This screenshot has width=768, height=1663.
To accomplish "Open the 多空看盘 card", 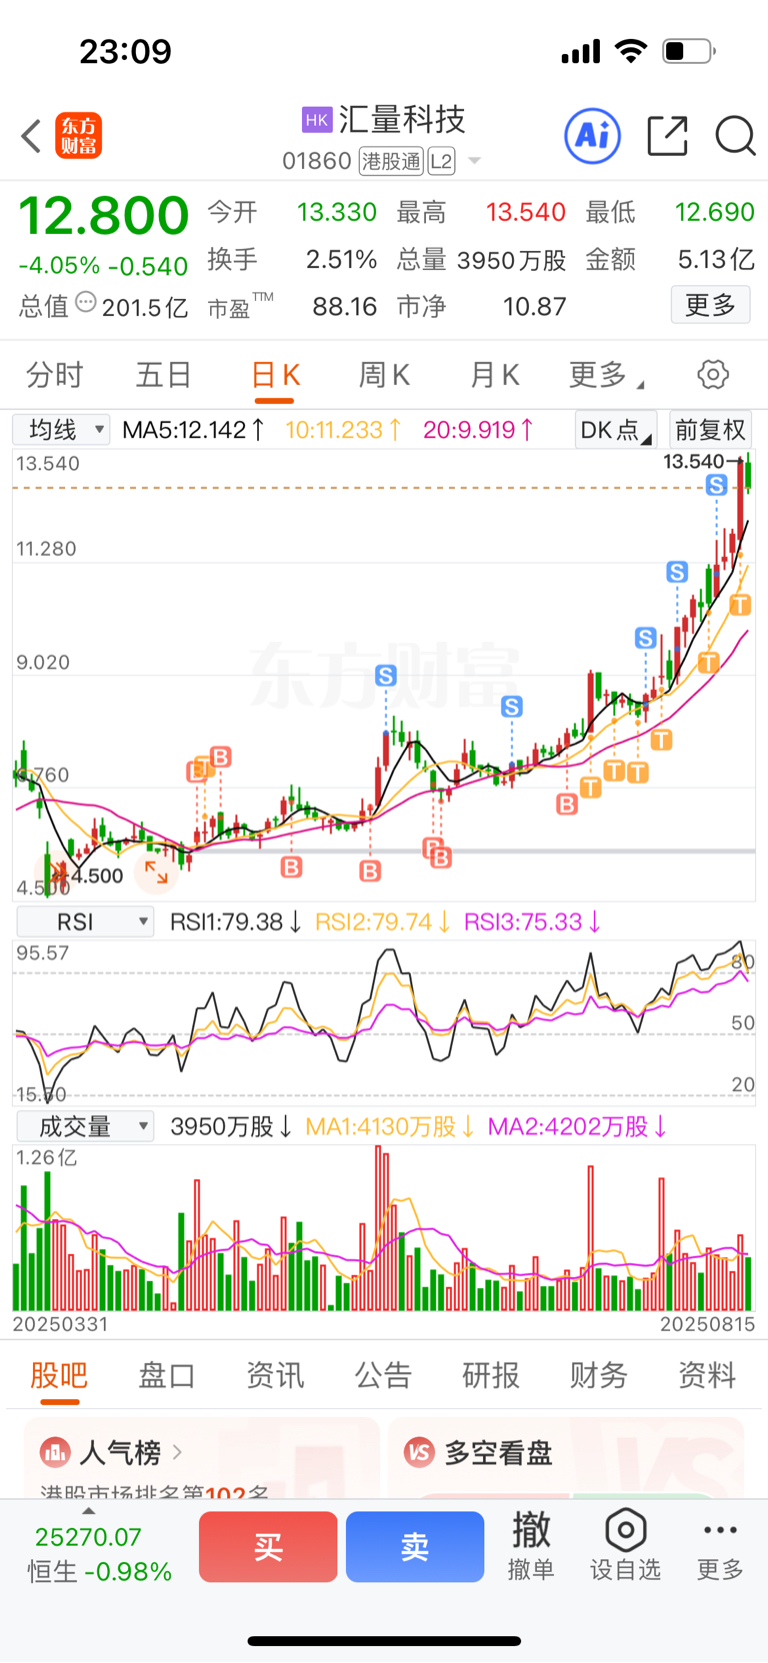I will click(x=566, y=1458).
